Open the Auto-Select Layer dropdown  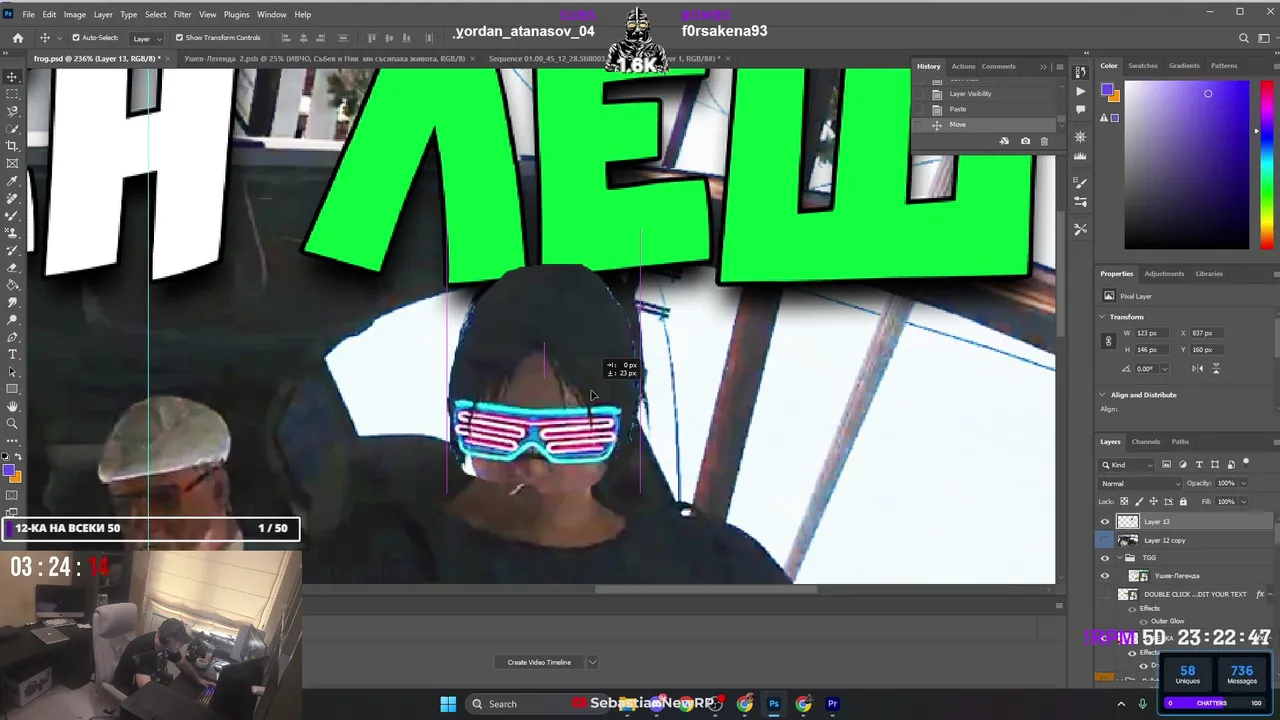[x=147, y=38]
